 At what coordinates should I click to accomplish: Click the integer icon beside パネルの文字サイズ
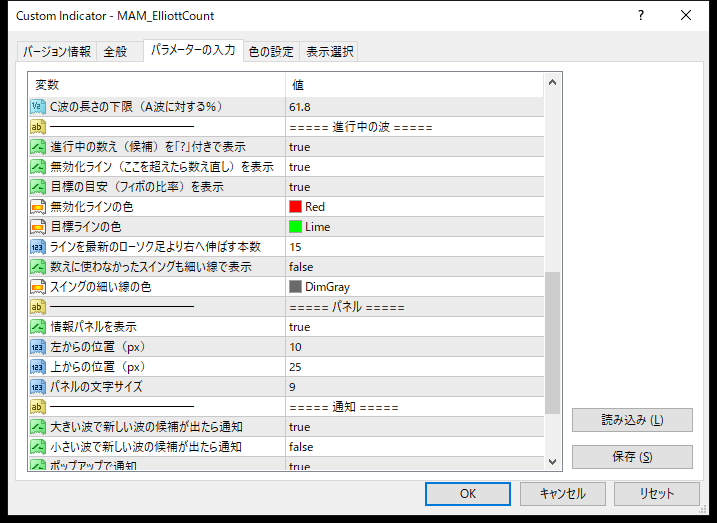[38, 387]
